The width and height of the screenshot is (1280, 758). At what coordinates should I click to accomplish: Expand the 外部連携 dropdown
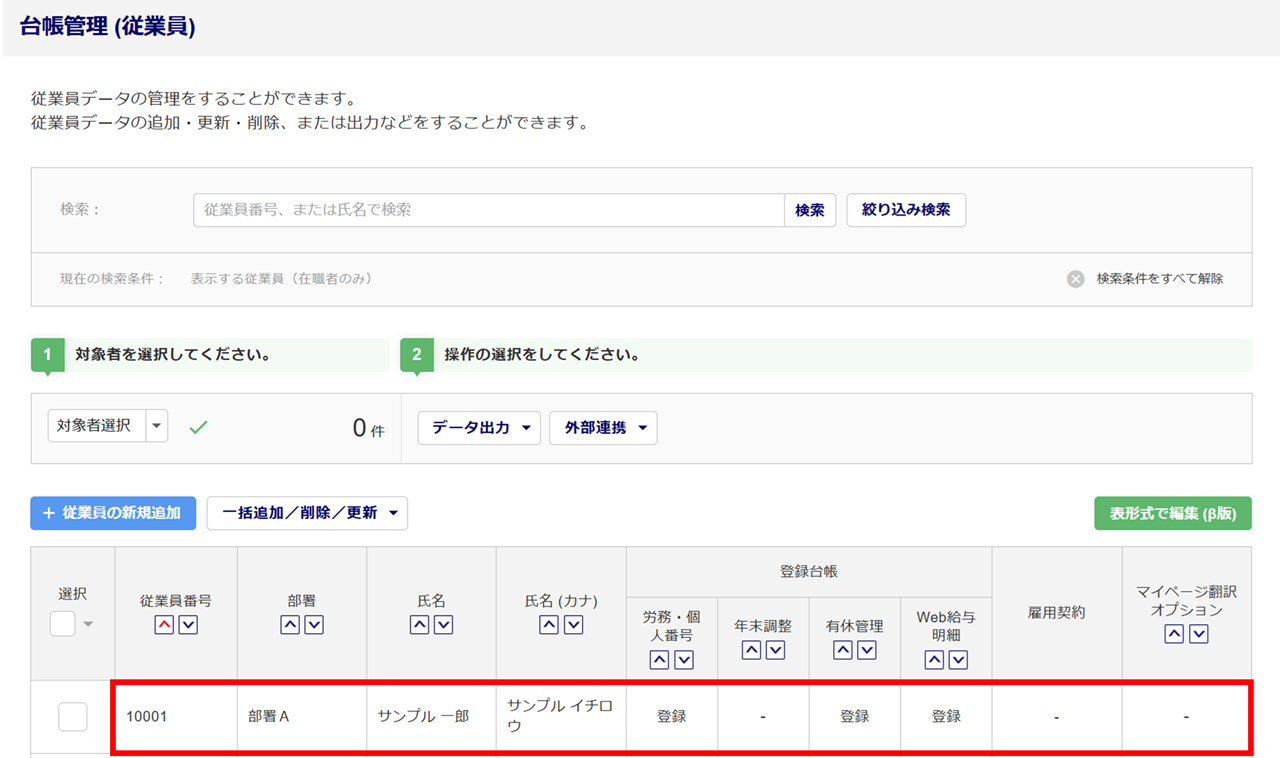[603, 428]
